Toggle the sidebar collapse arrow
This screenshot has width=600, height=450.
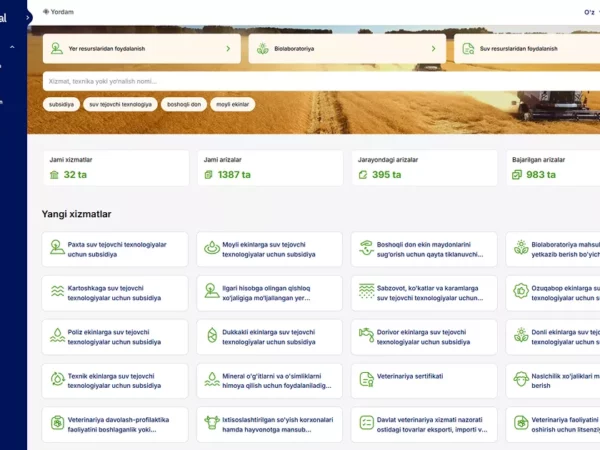(x=29, y=15)
